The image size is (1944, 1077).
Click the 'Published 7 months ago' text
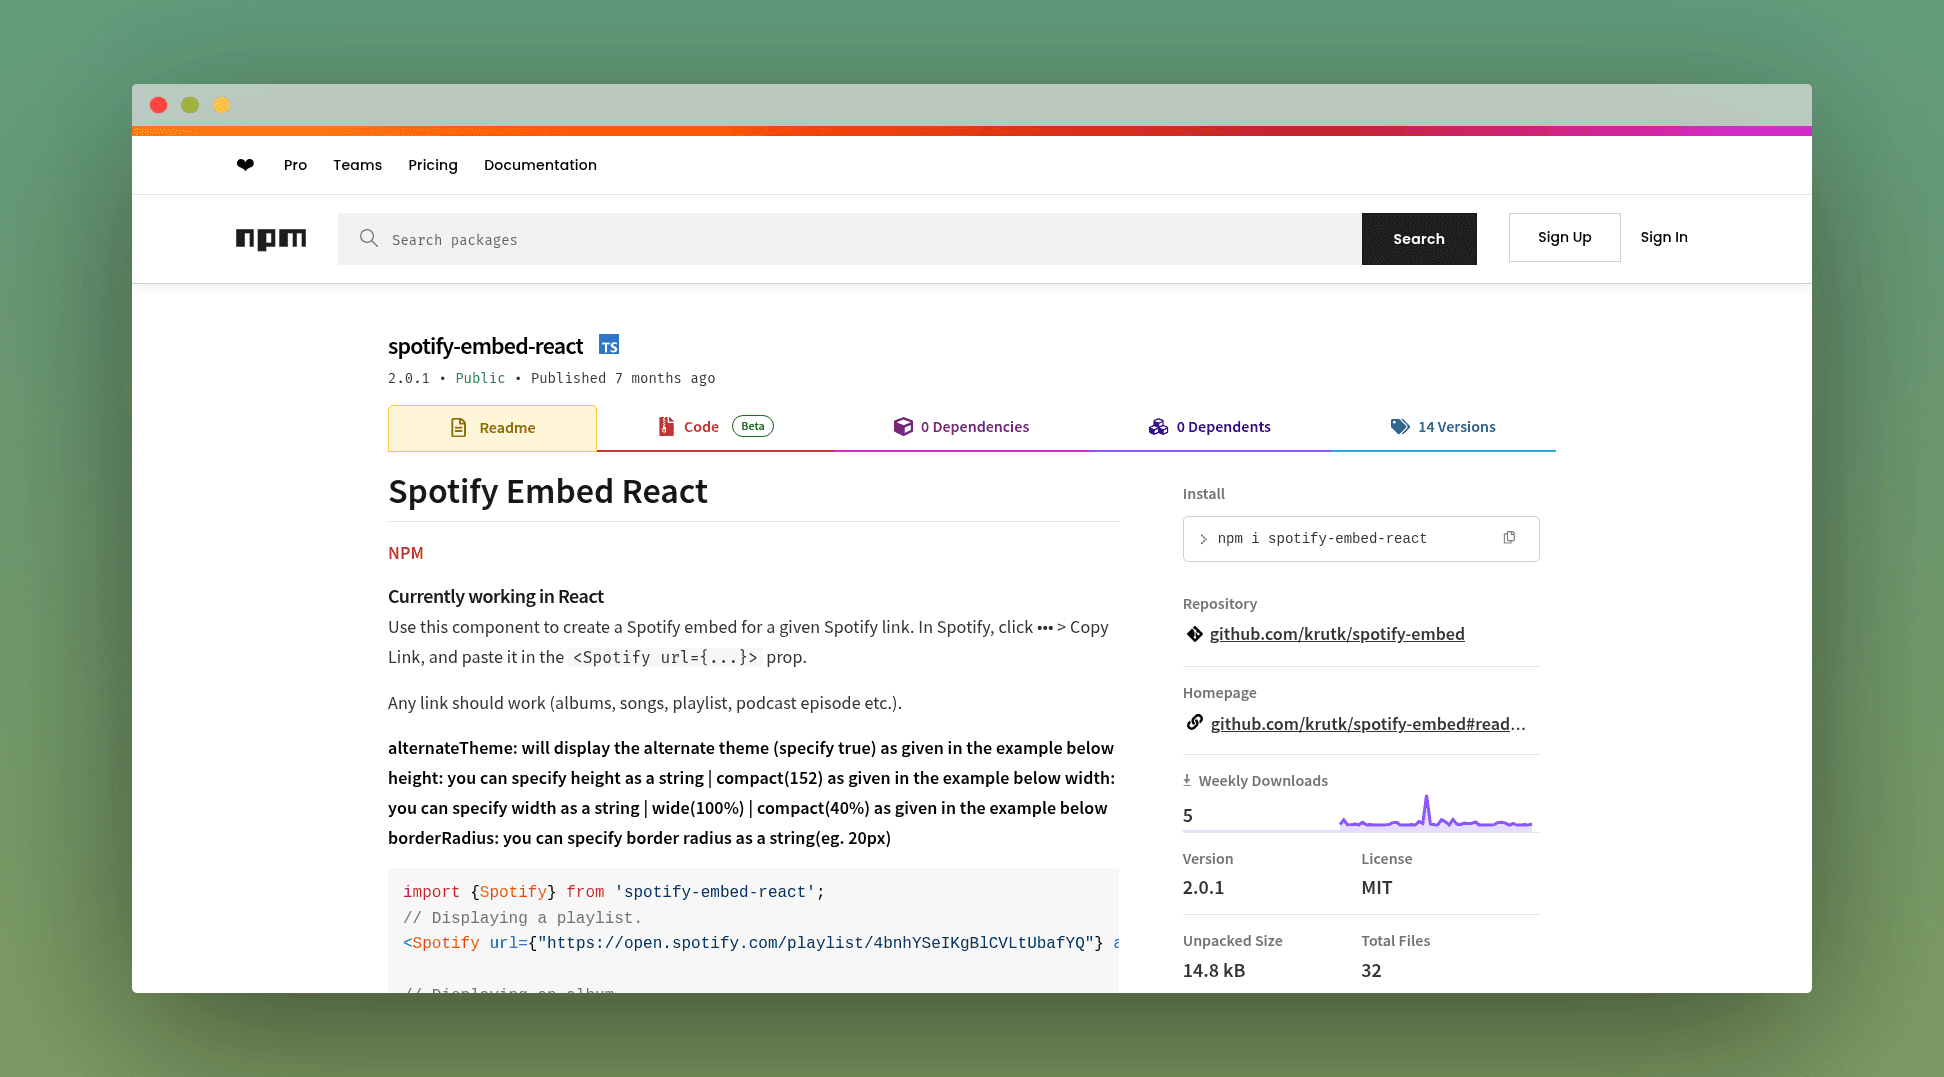tap(623, 378)
